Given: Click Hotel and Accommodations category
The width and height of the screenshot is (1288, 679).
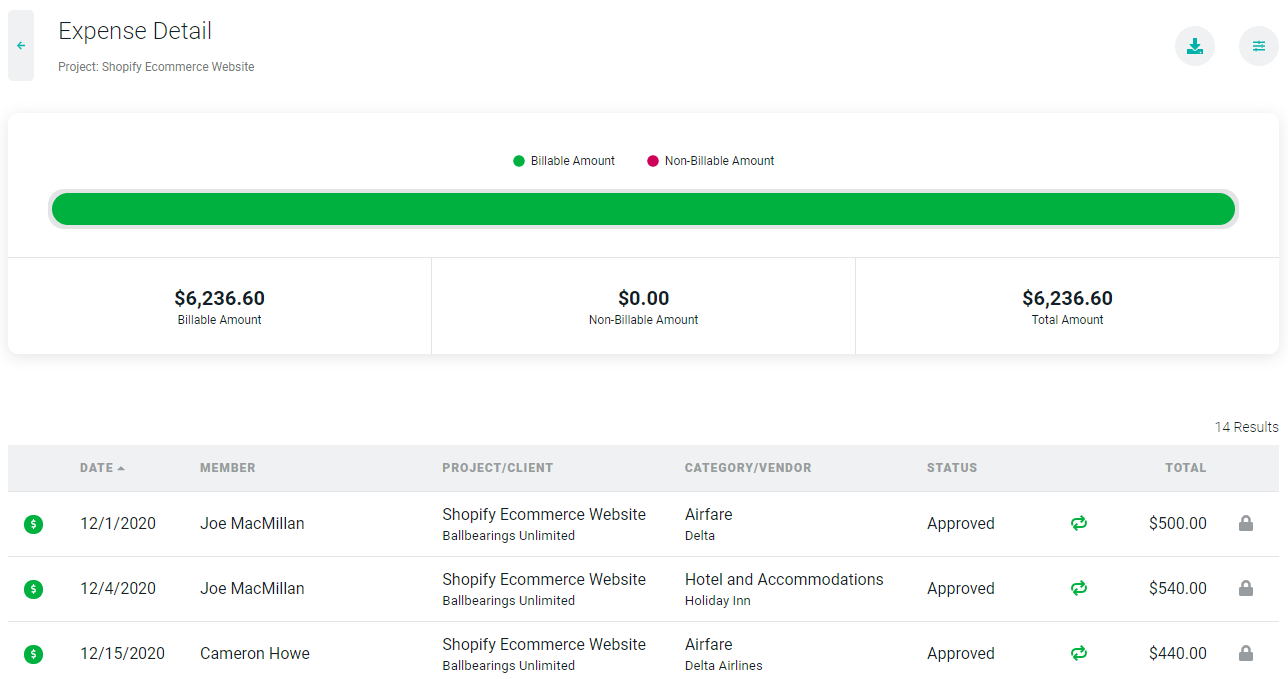Looking at the screenshot, I should [784, 579].
